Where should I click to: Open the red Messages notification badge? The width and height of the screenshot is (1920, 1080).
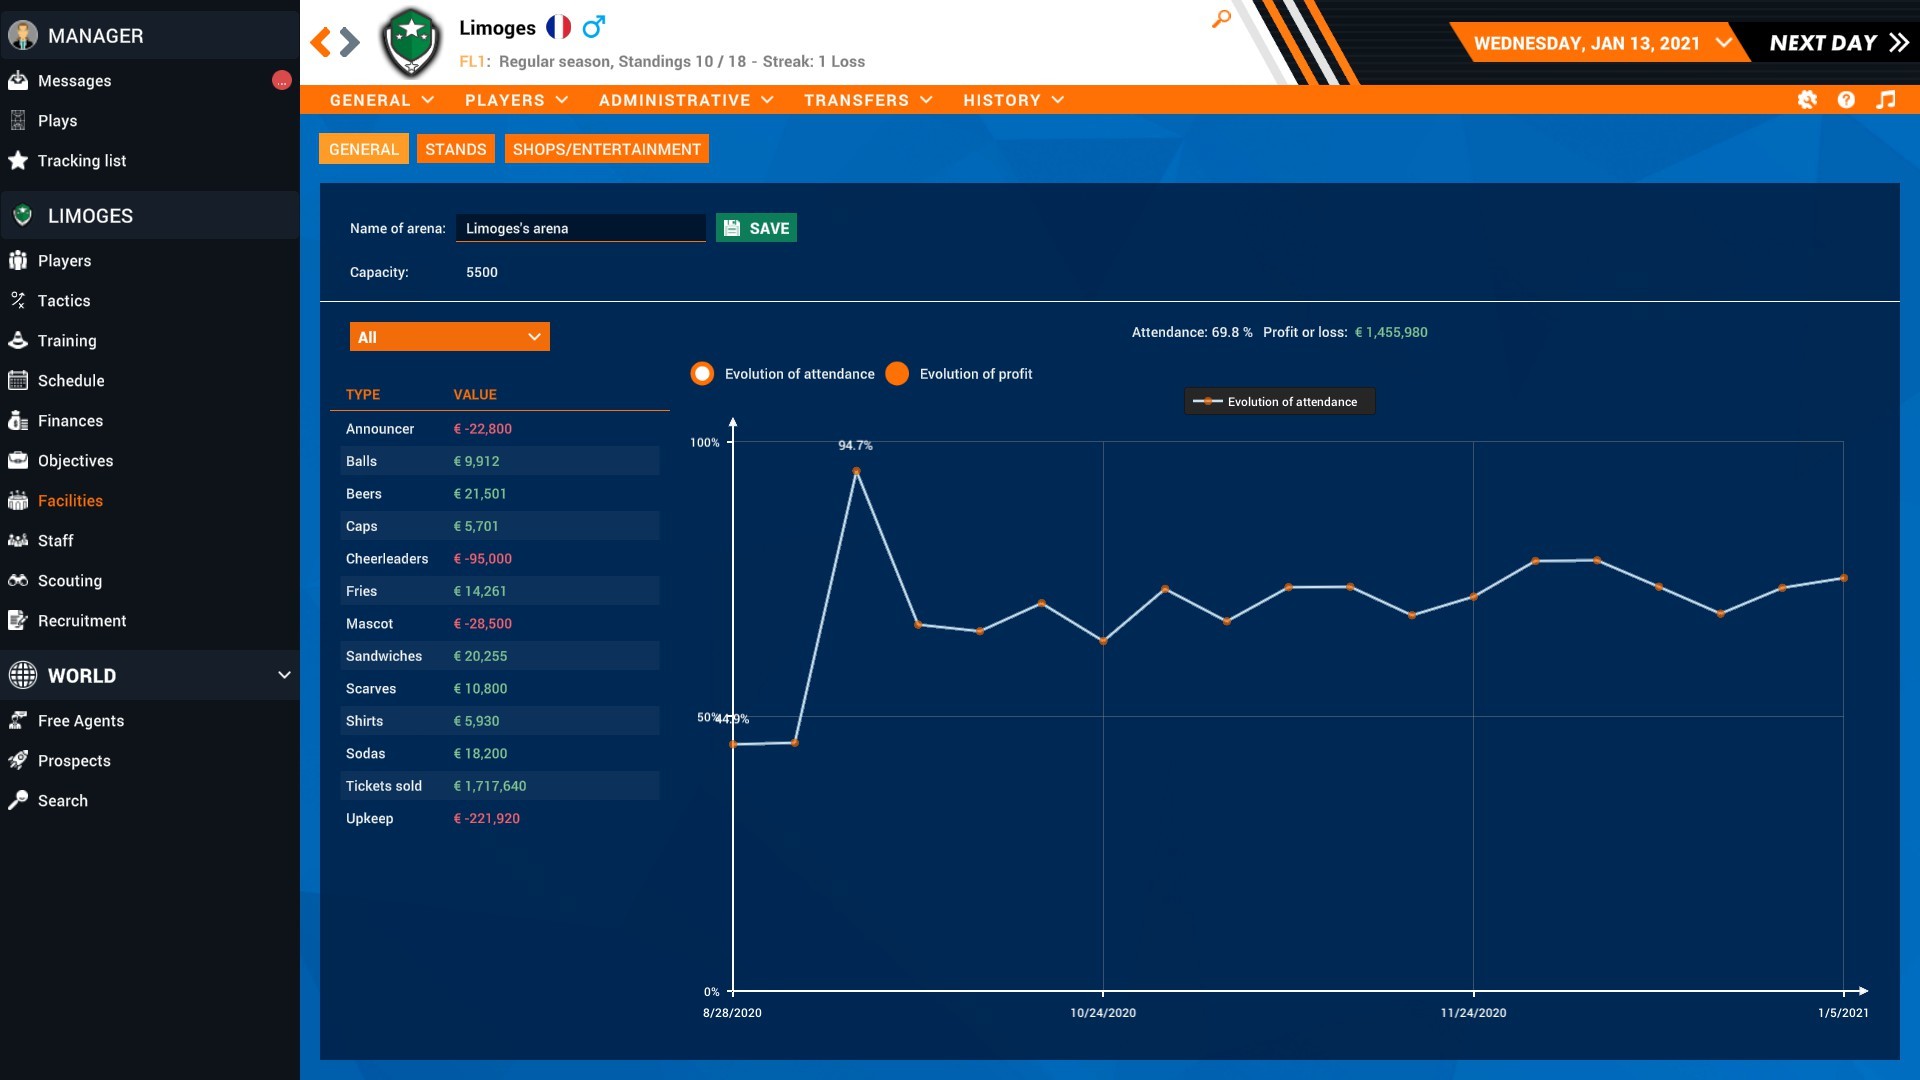point(282,81)
